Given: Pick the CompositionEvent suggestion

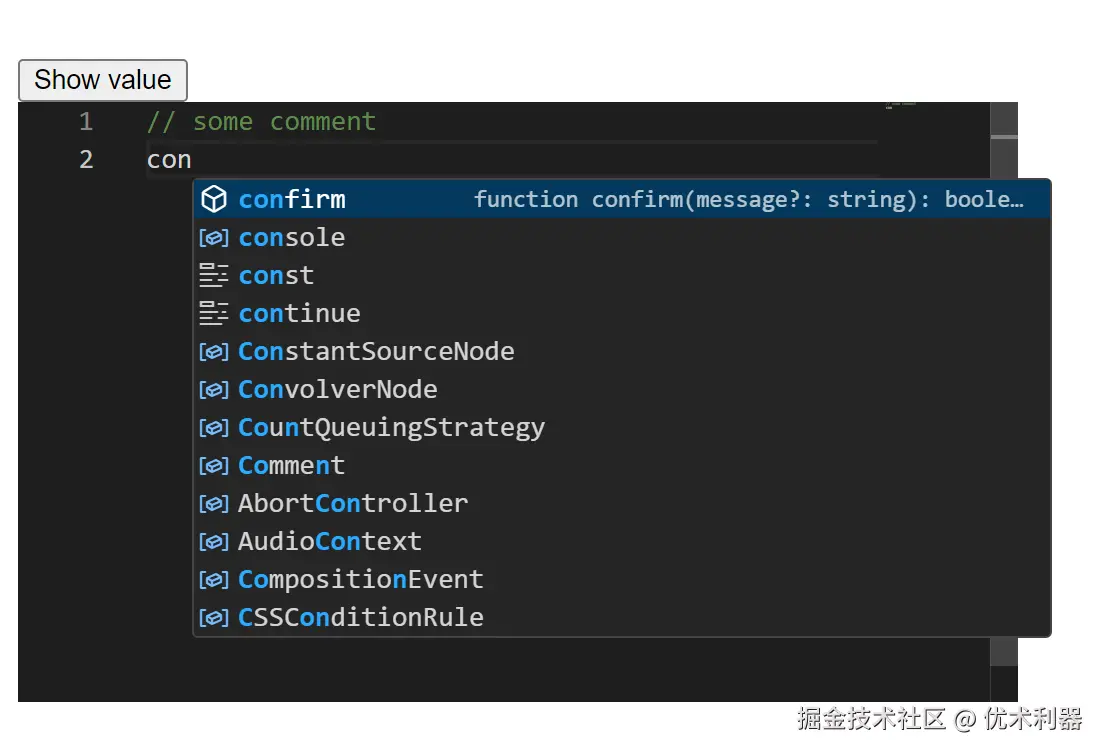Looking at the screenshot, I should [361, 580].
